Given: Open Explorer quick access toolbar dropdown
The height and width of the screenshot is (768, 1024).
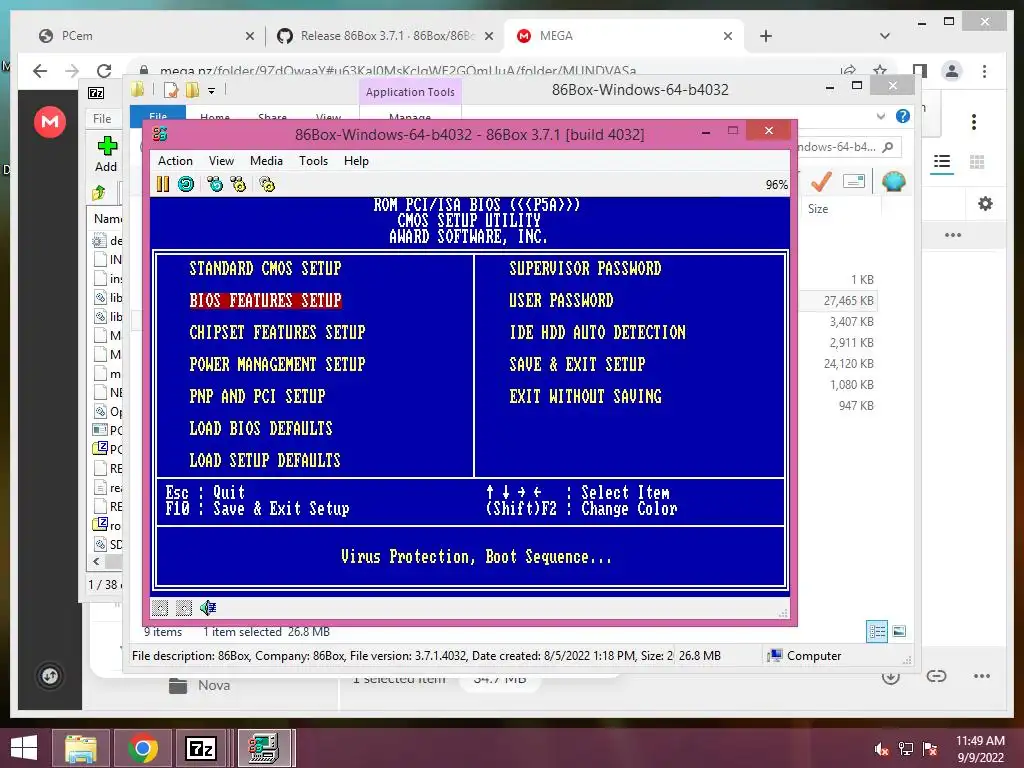Looking at the screenshot, I should click(212, 90).
